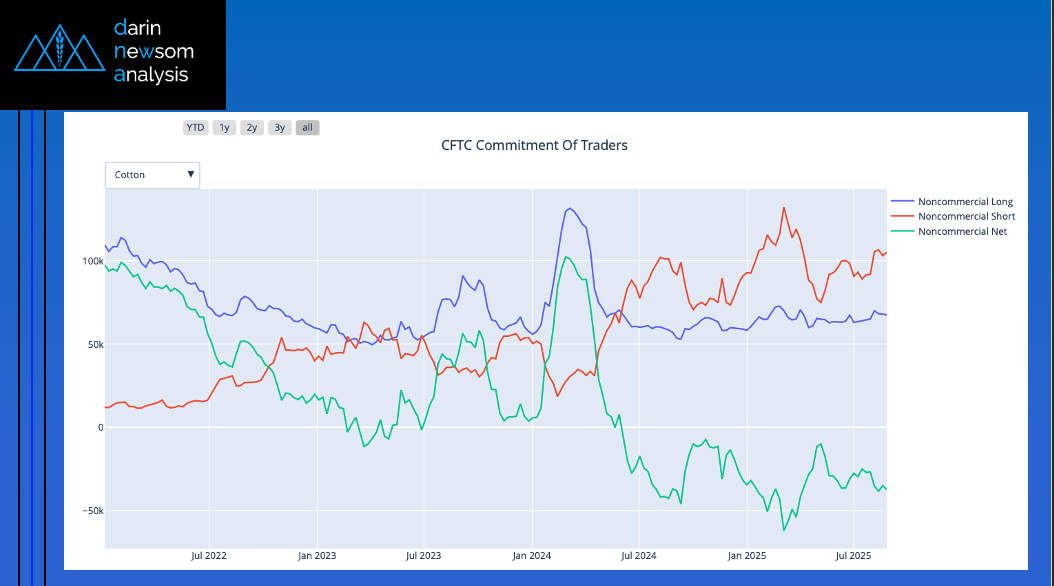
Task: Select the YTD range button
Action: click(195, 127)
